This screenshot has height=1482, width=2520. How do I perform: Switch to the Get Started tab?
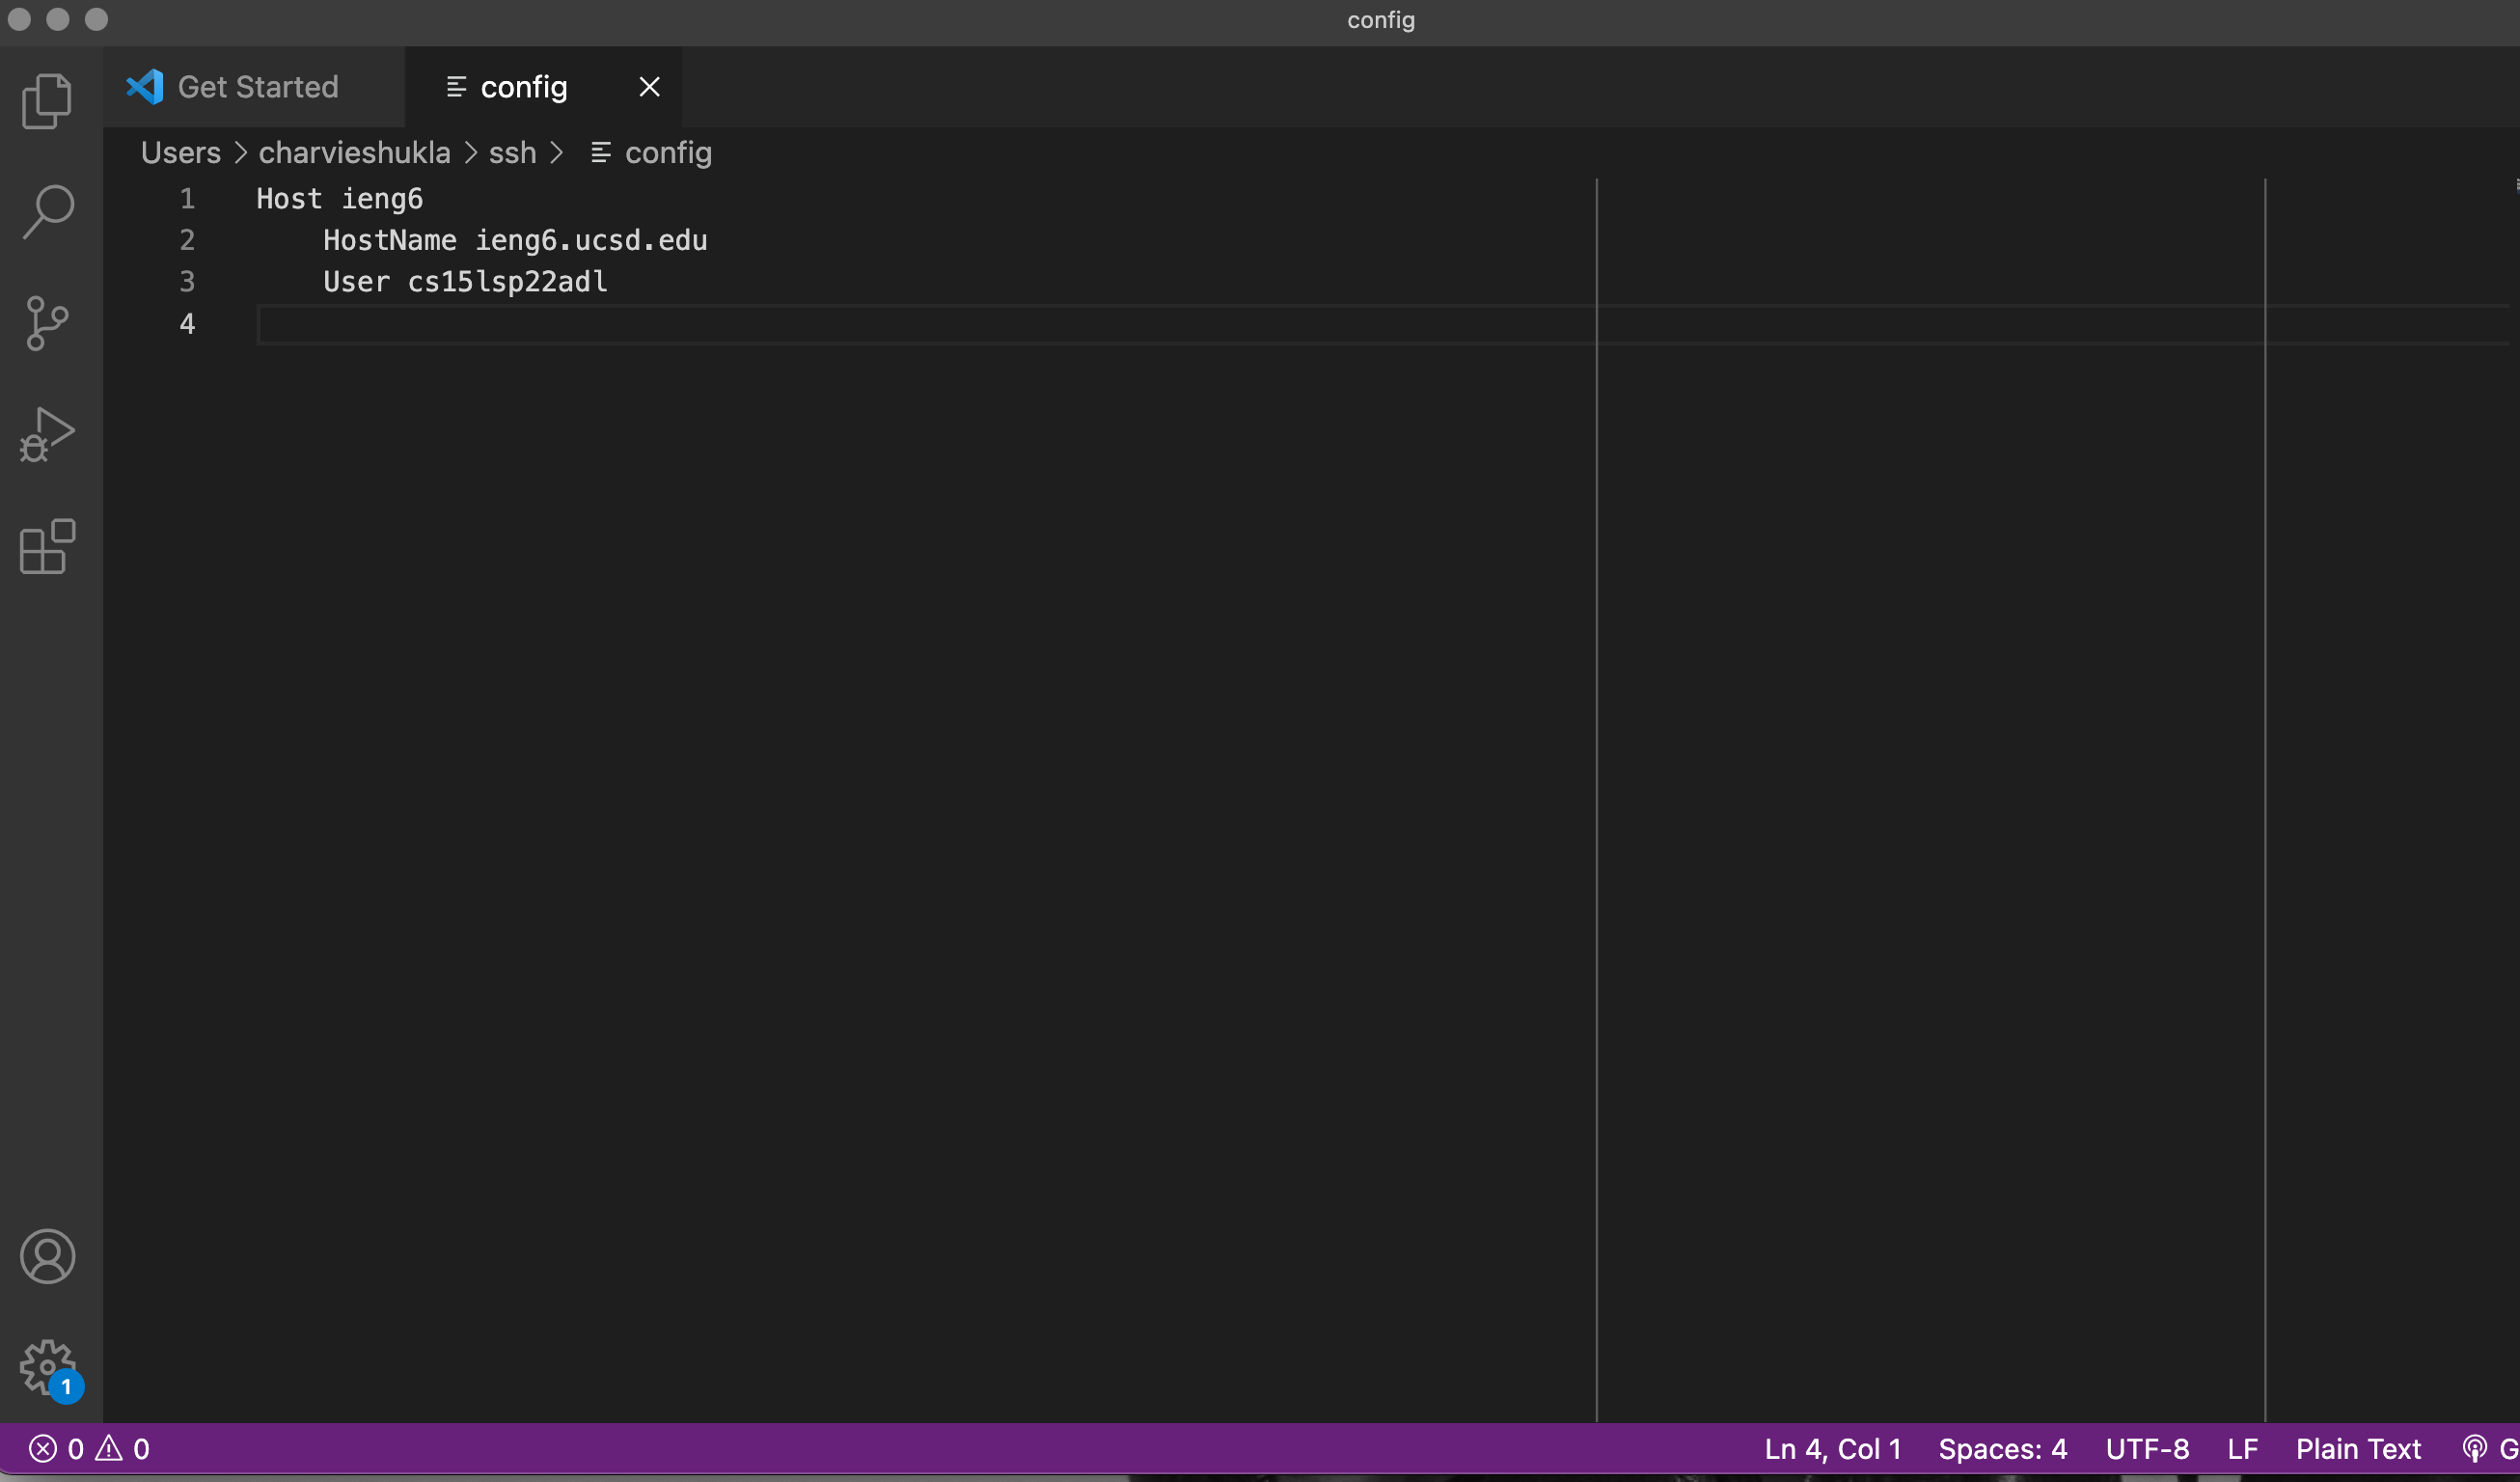point(257,87)
